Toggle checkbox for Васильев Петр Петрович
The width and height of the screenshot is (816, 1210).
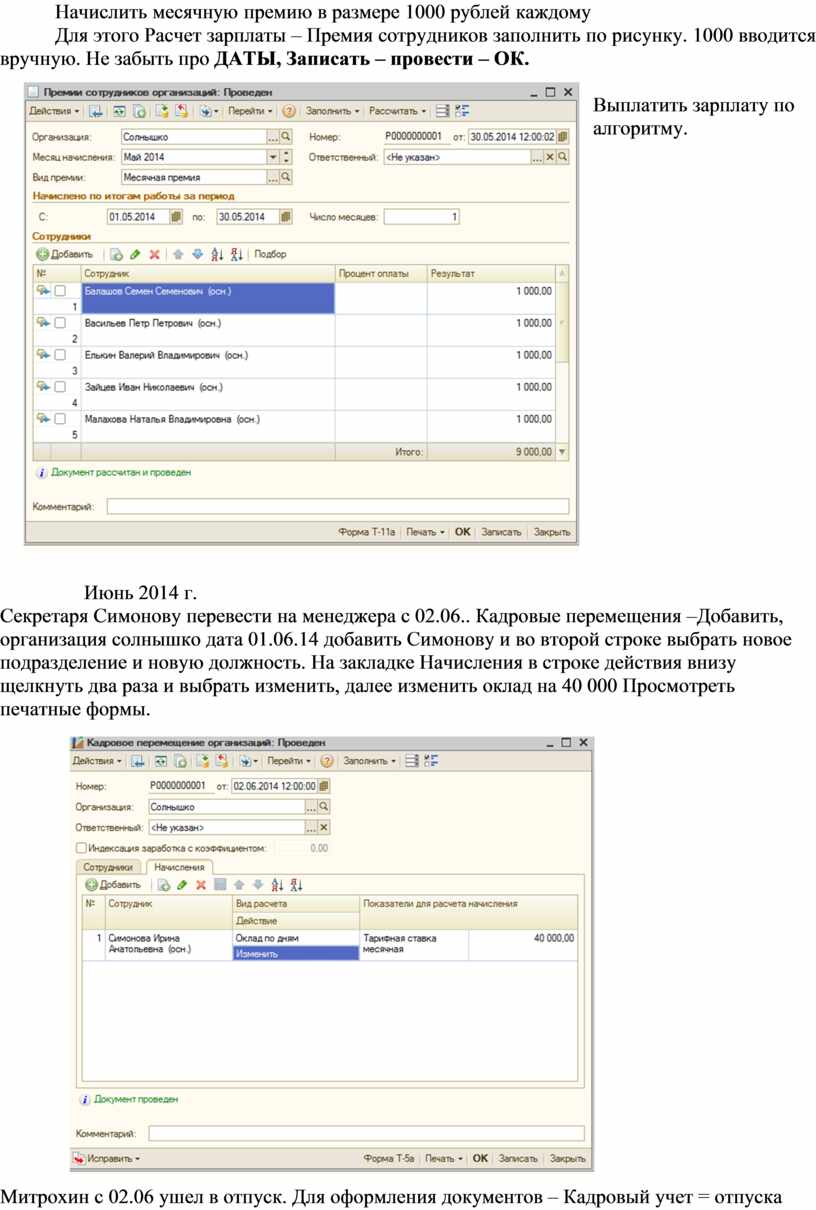[x=60, y=323]
